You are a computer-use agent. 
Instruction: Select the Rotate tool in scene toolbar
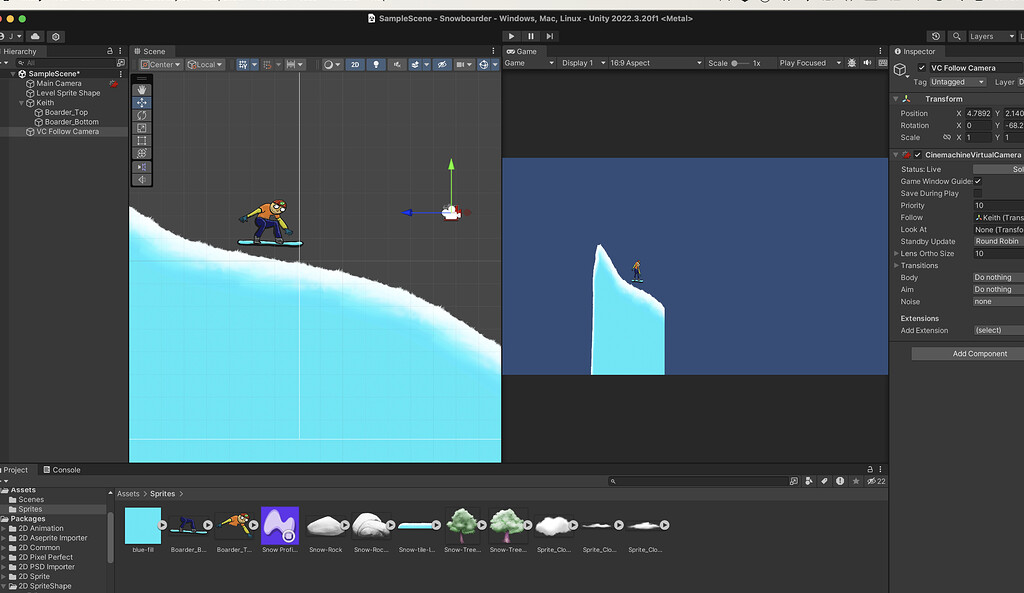coord(142,115)
